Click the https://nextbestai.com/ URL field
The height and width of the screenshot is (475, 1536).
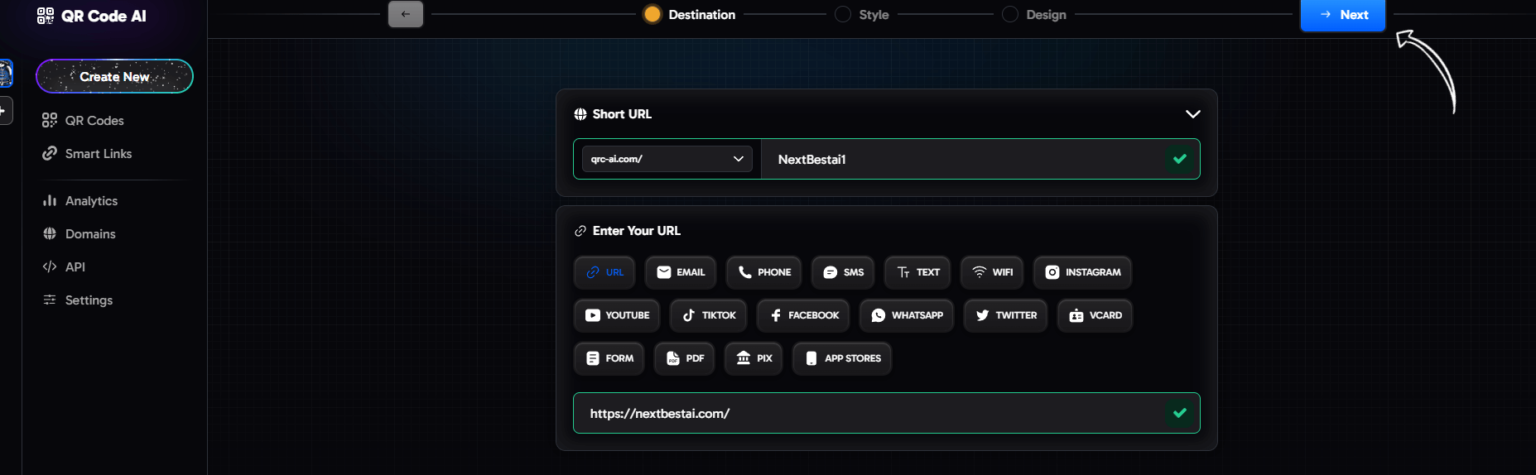coord(886,413)
